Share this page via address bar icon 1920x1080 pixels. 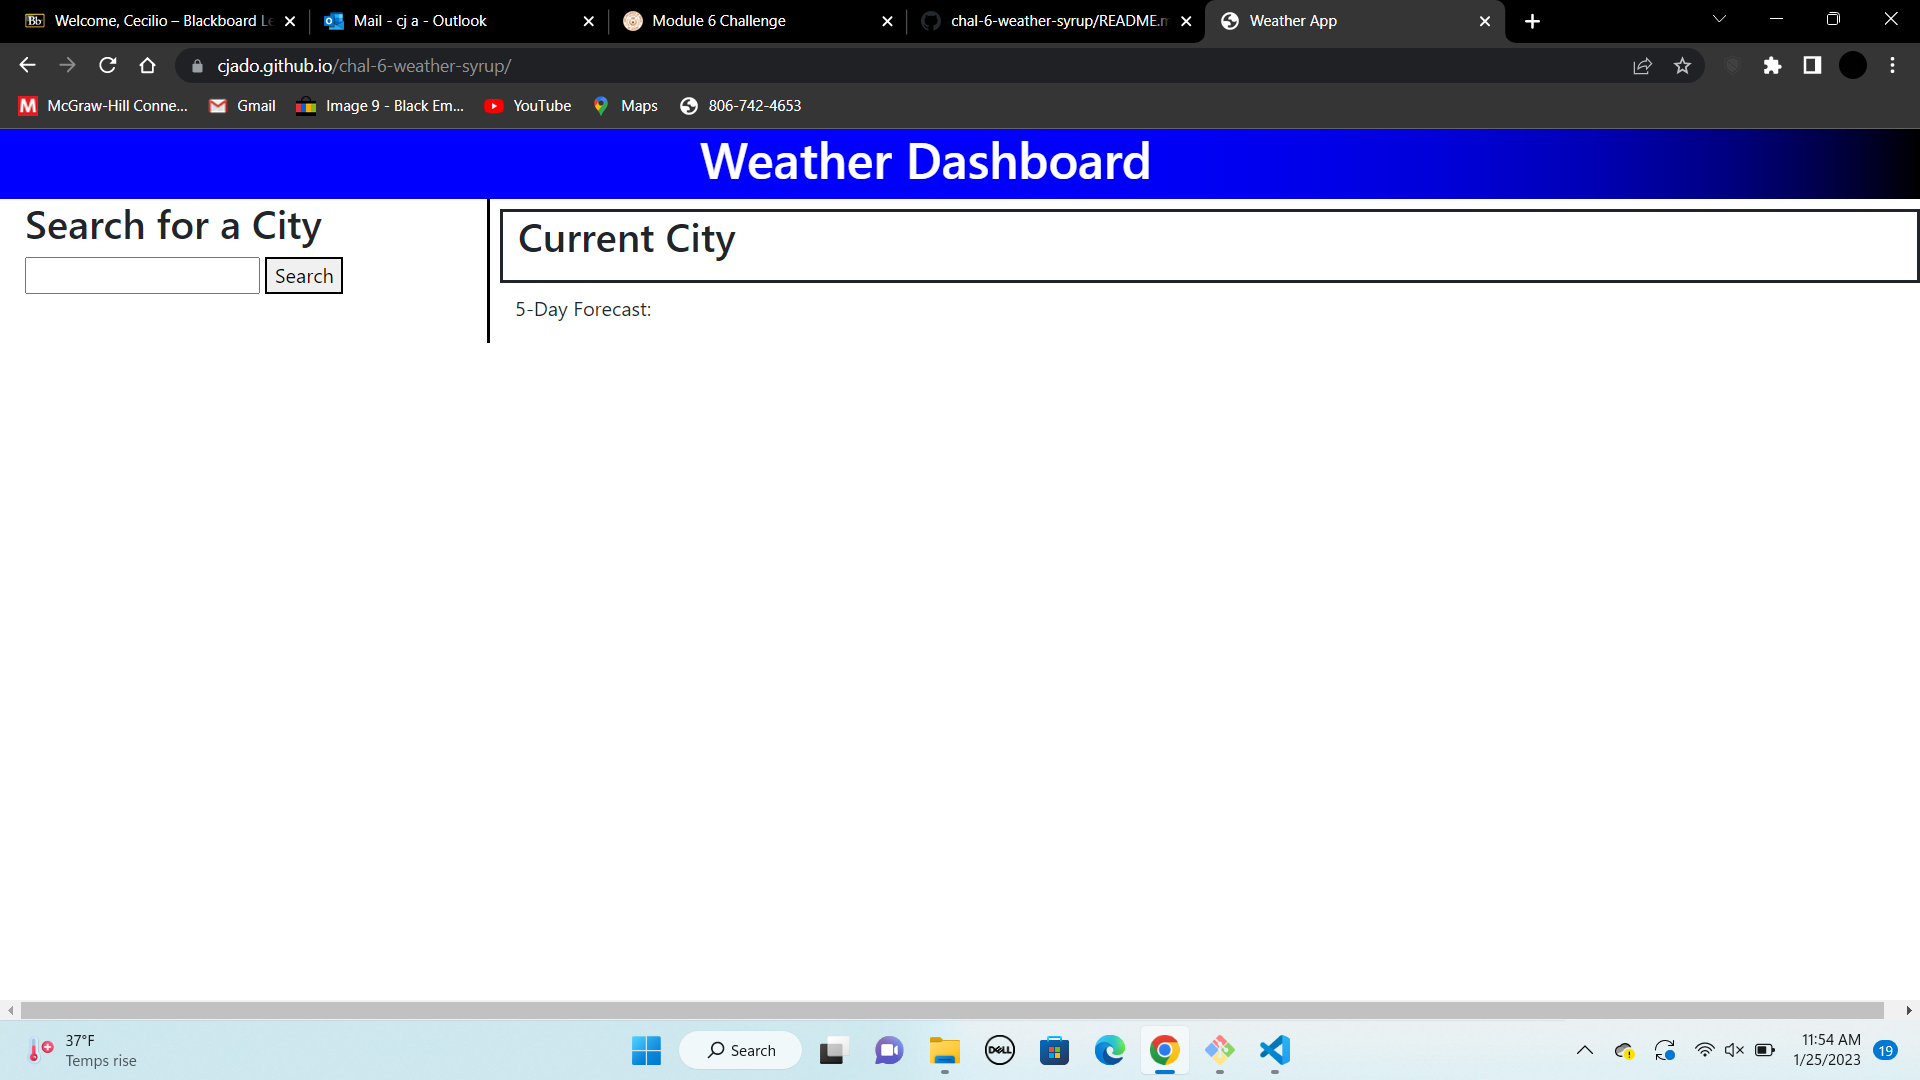pos(1642,66)
